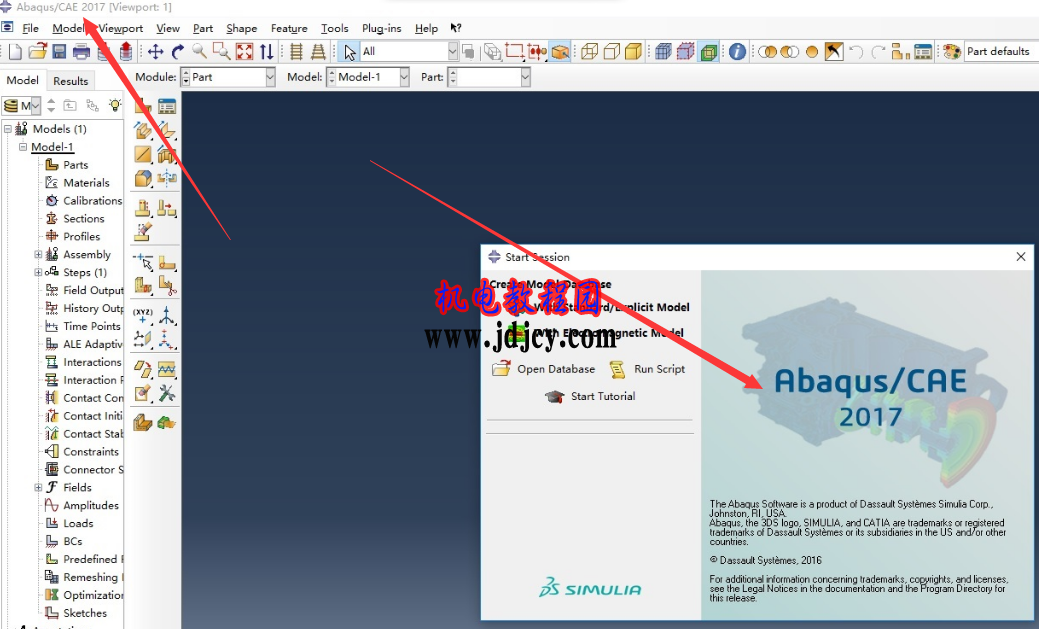
Task: Expand the Assembly tree node
Action: click(38, 255)
